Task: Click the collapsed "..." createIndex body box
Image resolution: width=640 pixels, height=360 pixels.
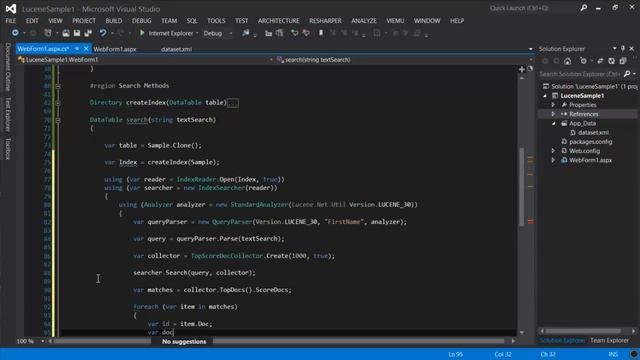Action: coord(233,103)
